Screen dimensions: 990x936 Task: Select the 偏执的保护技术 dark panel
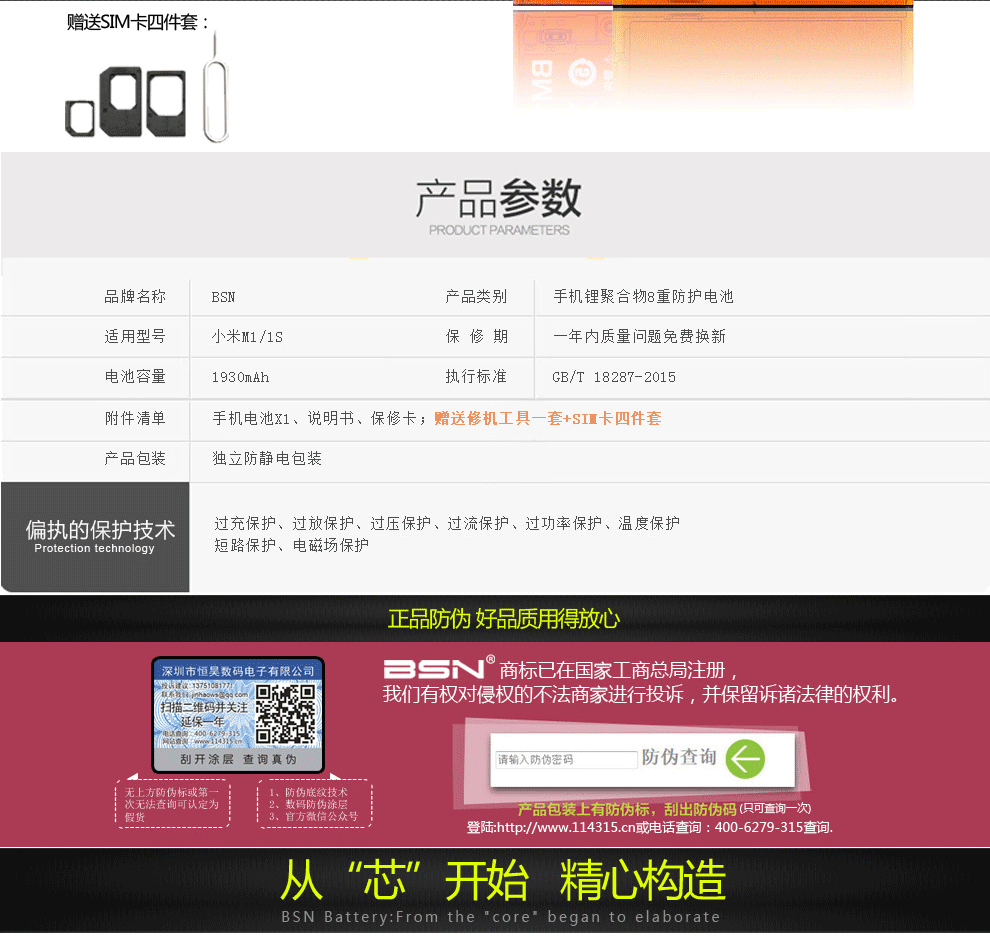coord(95,537)
